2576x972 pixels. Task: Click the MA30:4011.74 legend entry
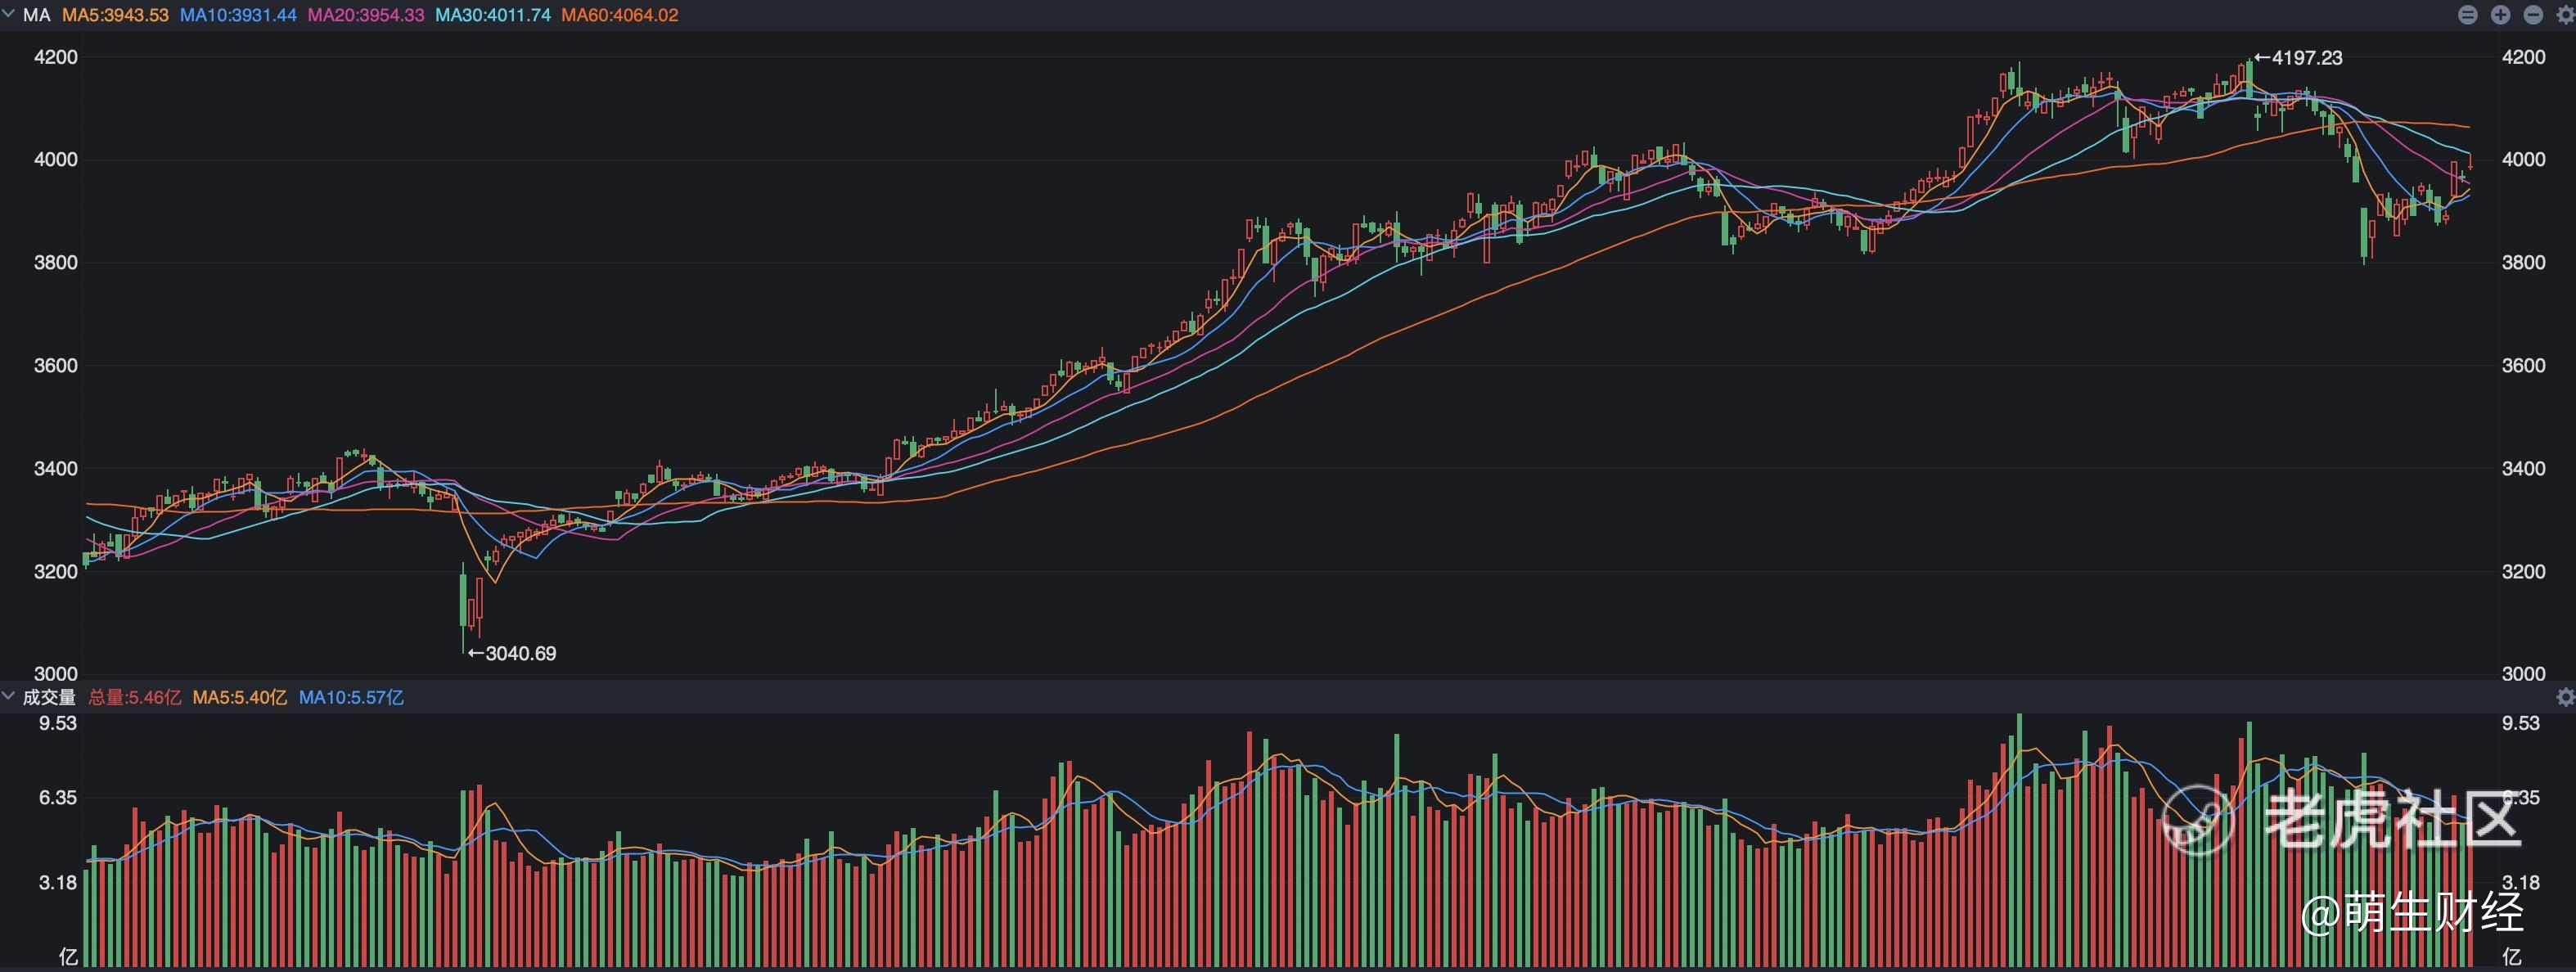pos(492,15)
